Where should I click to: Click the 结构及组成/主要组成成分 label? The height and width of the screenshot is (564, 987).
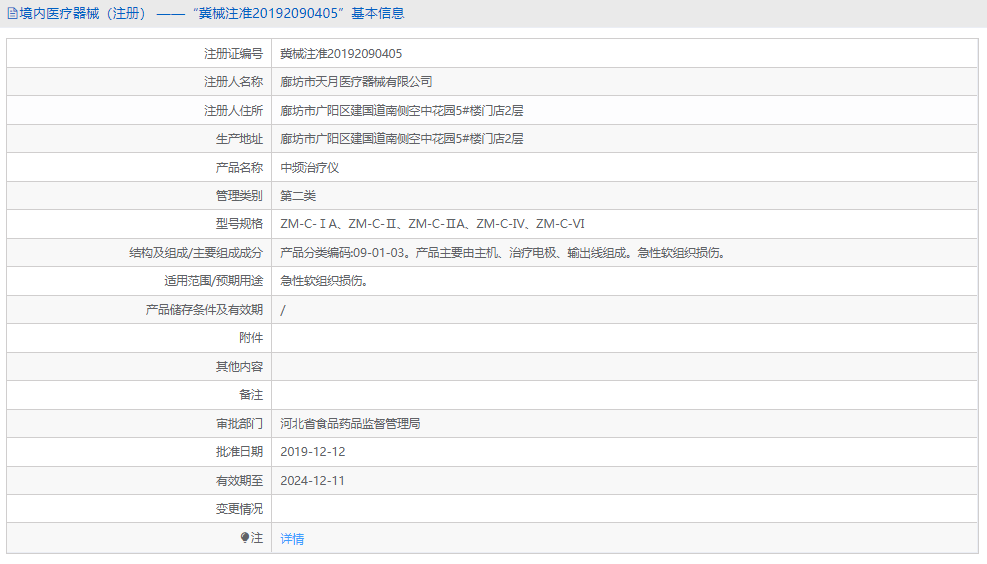coord(196,252)
